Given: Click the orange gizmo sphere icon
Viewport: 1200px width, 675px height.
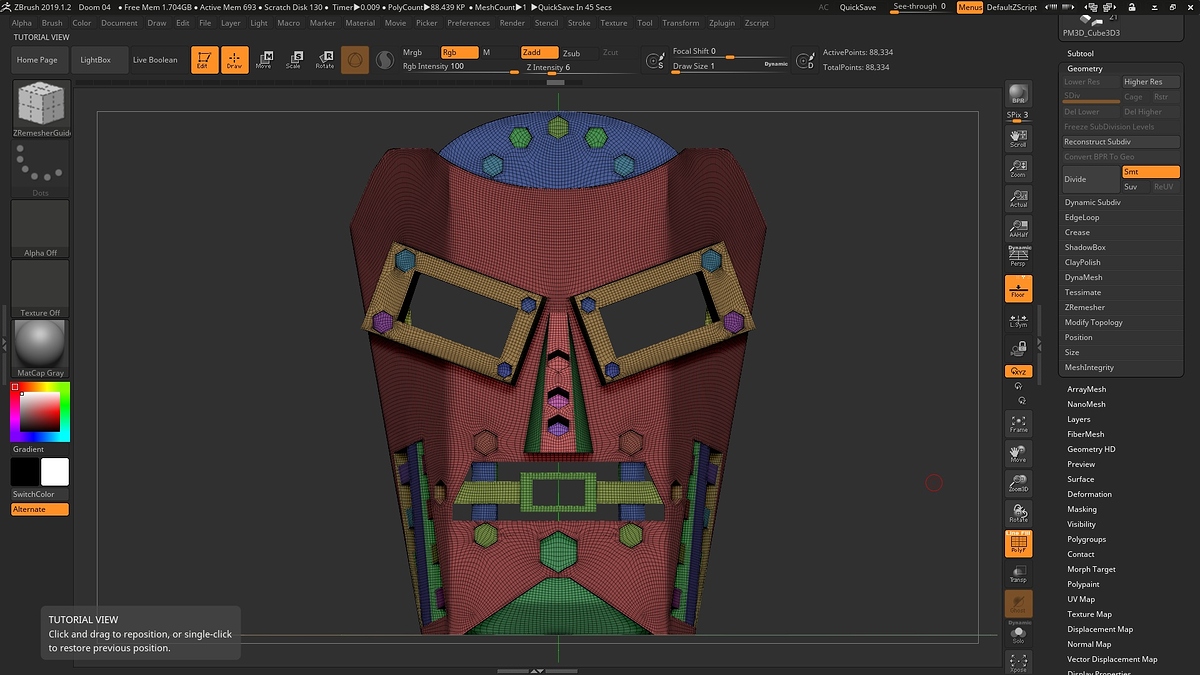Looking at the screenshot, I should (354, 60).
